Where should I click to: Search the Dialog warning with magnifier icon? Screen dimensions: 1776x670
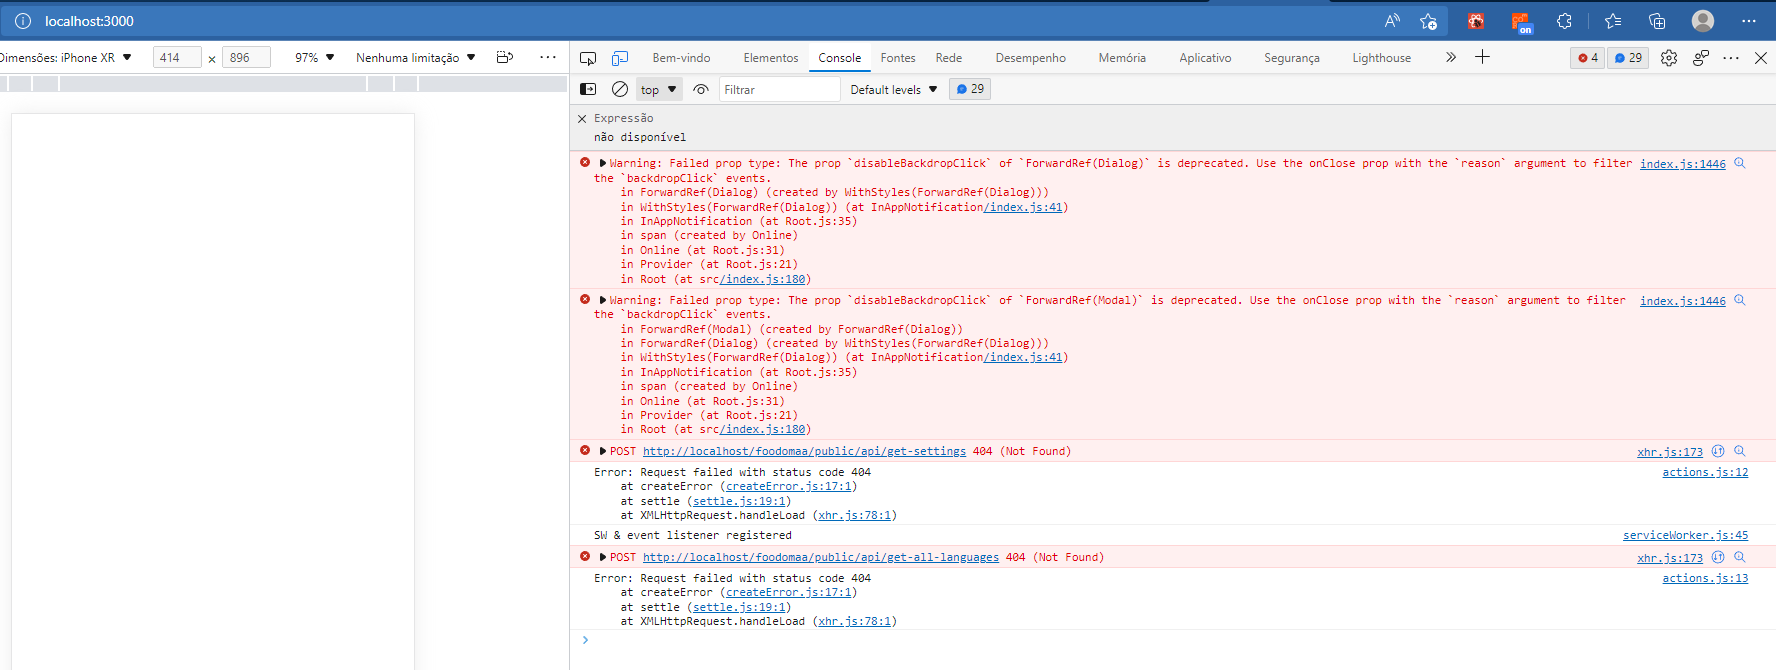click(x=1740, y=163)
